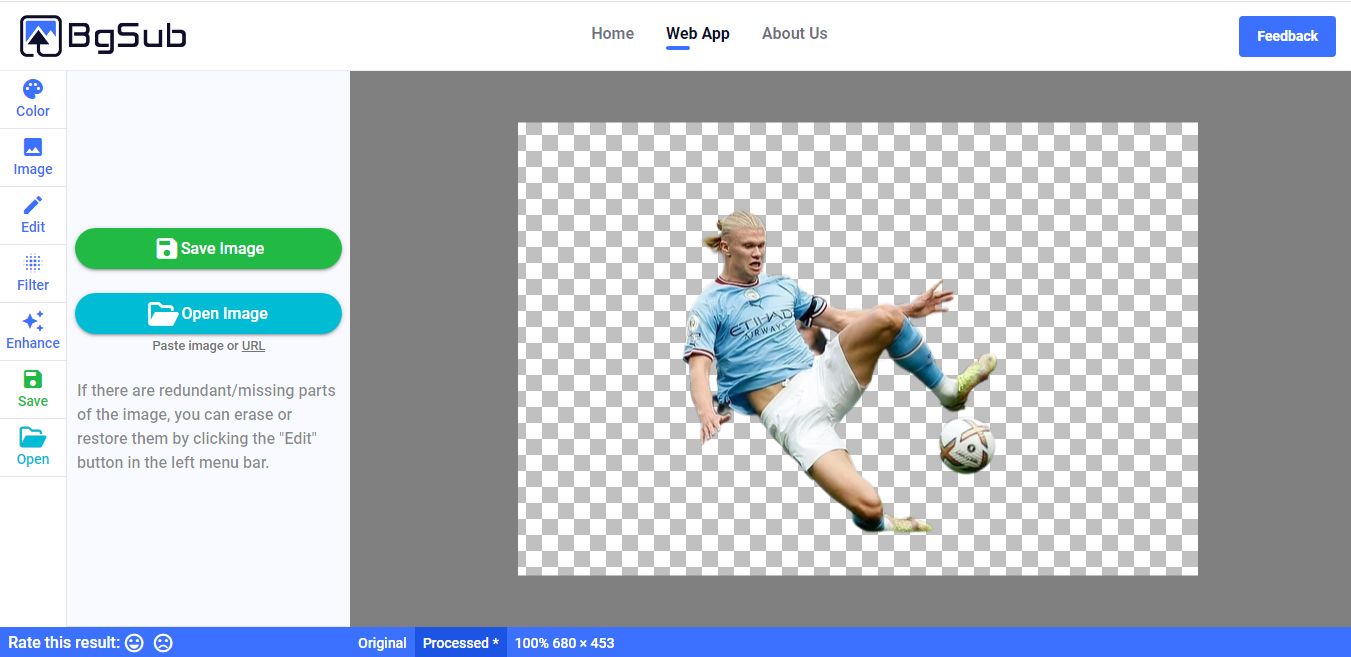1351x657 pixels.
Task: Select the Enhance sparkle tool
Action: [x=33, y=331]
